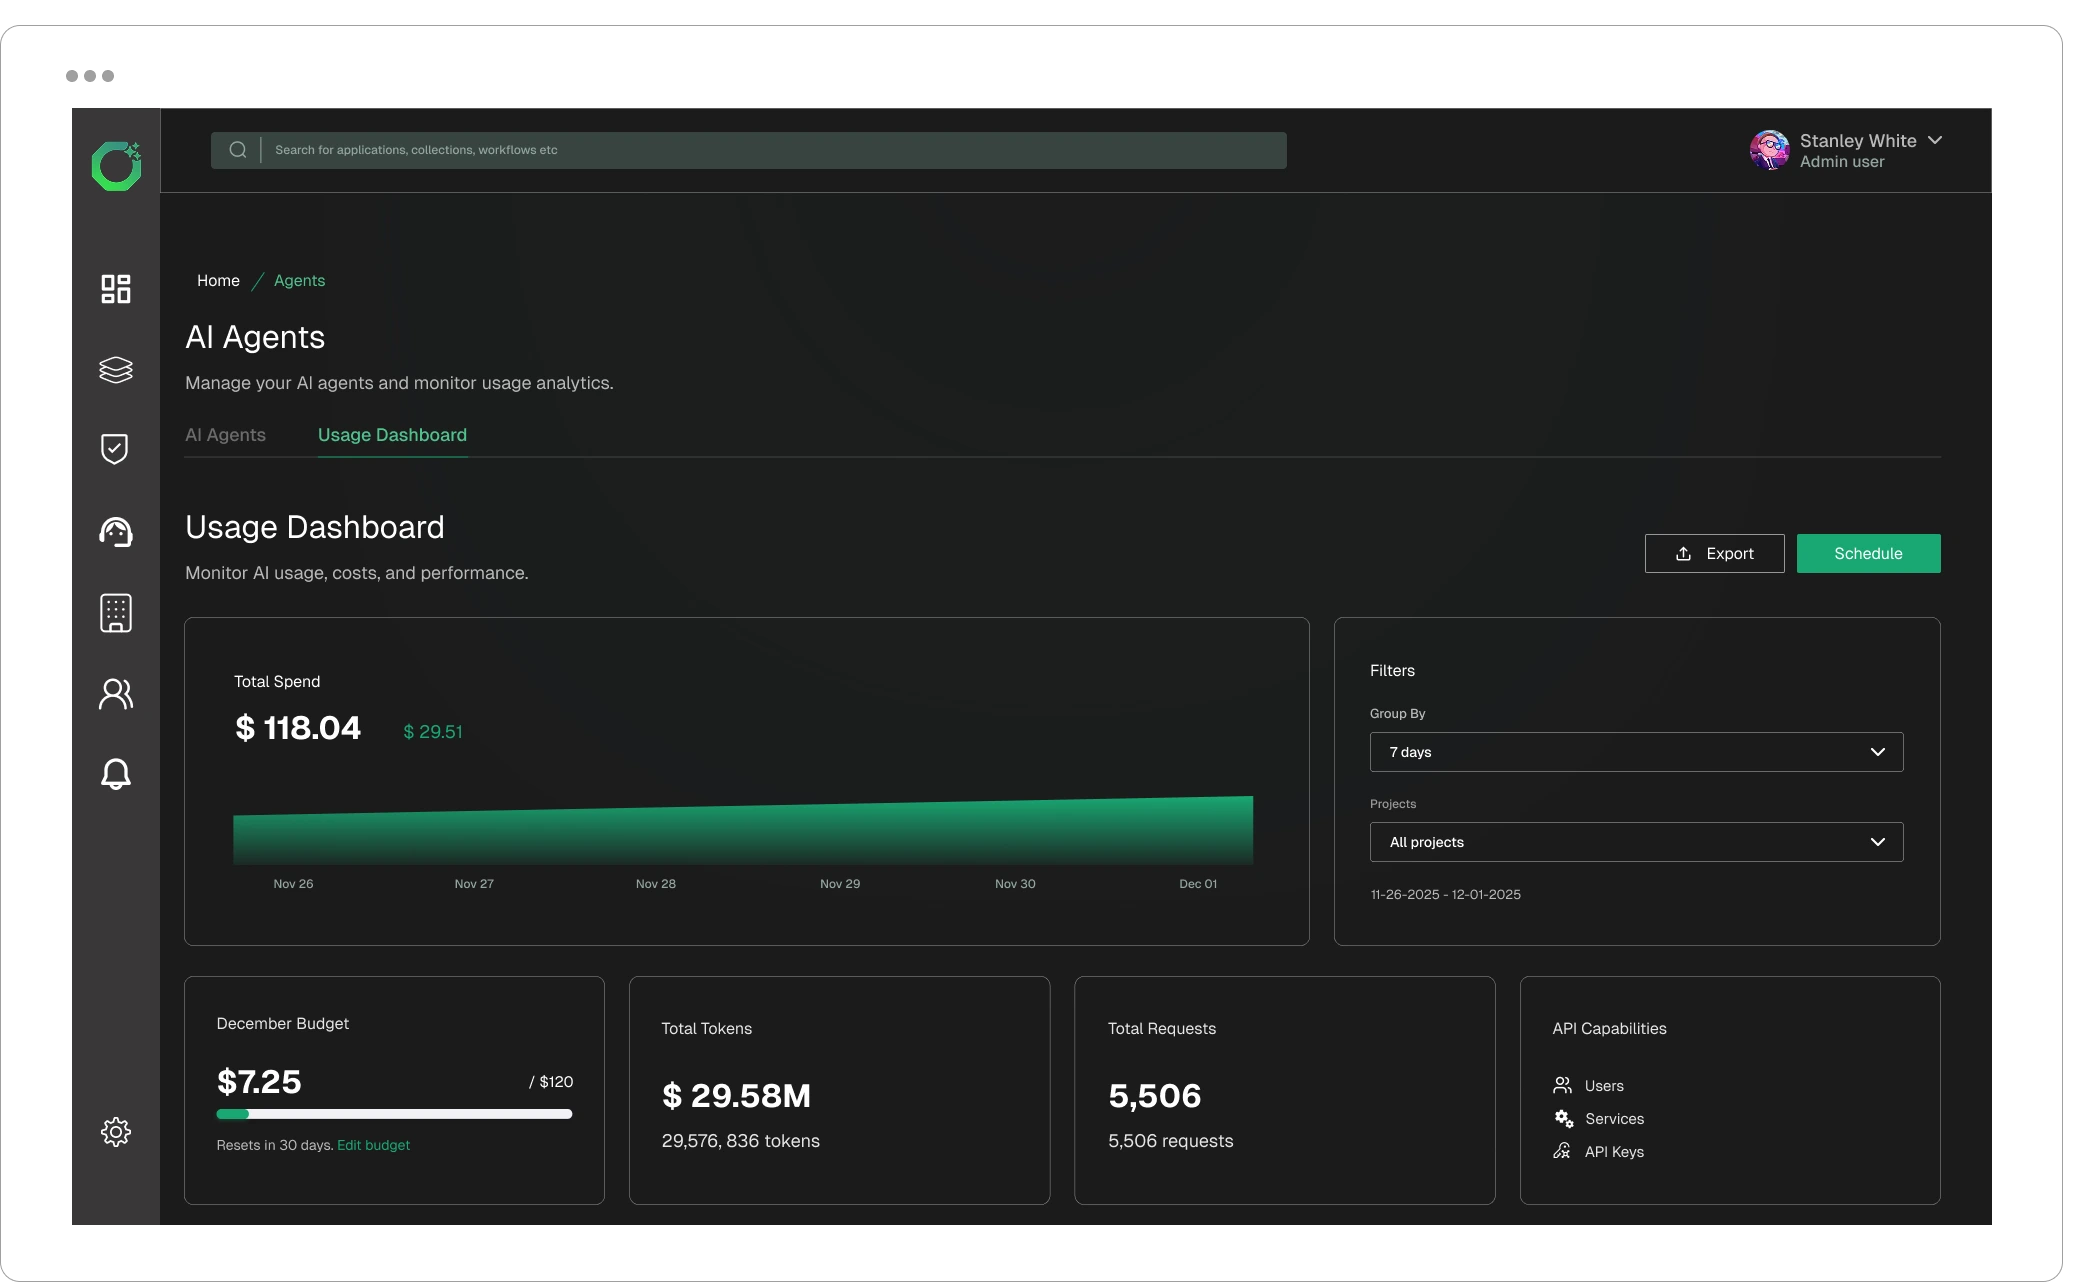
Task: Click the Users label in API Capabilities
Action: pos(1604,1086)
